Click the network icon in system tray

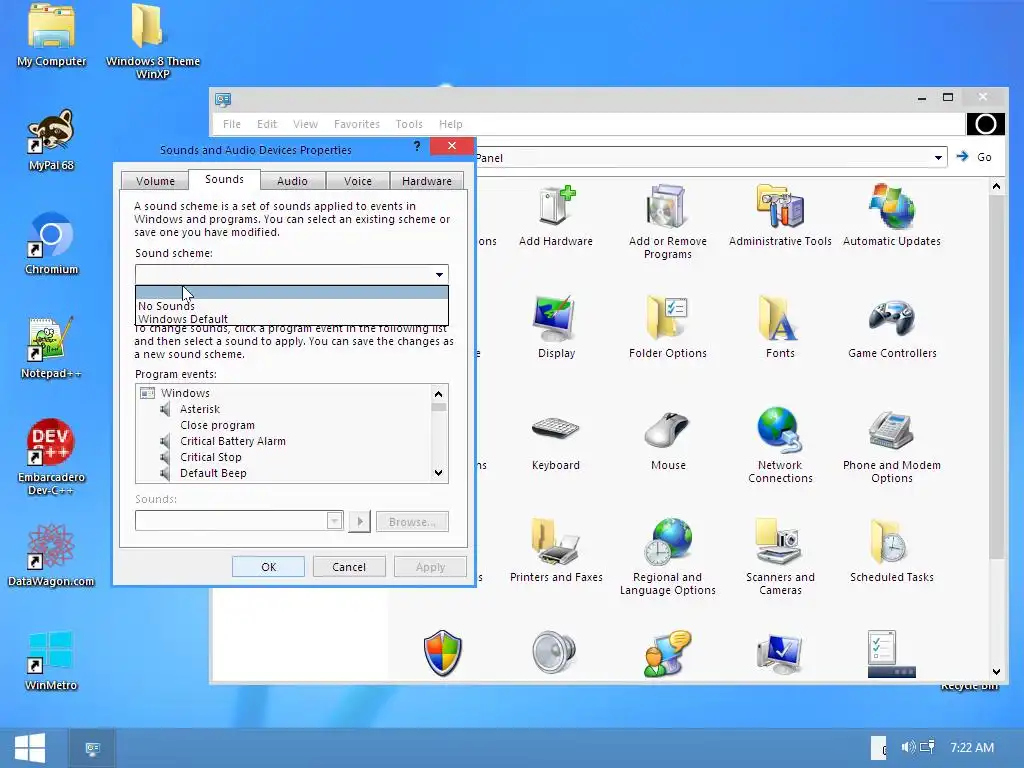[927, 746]
